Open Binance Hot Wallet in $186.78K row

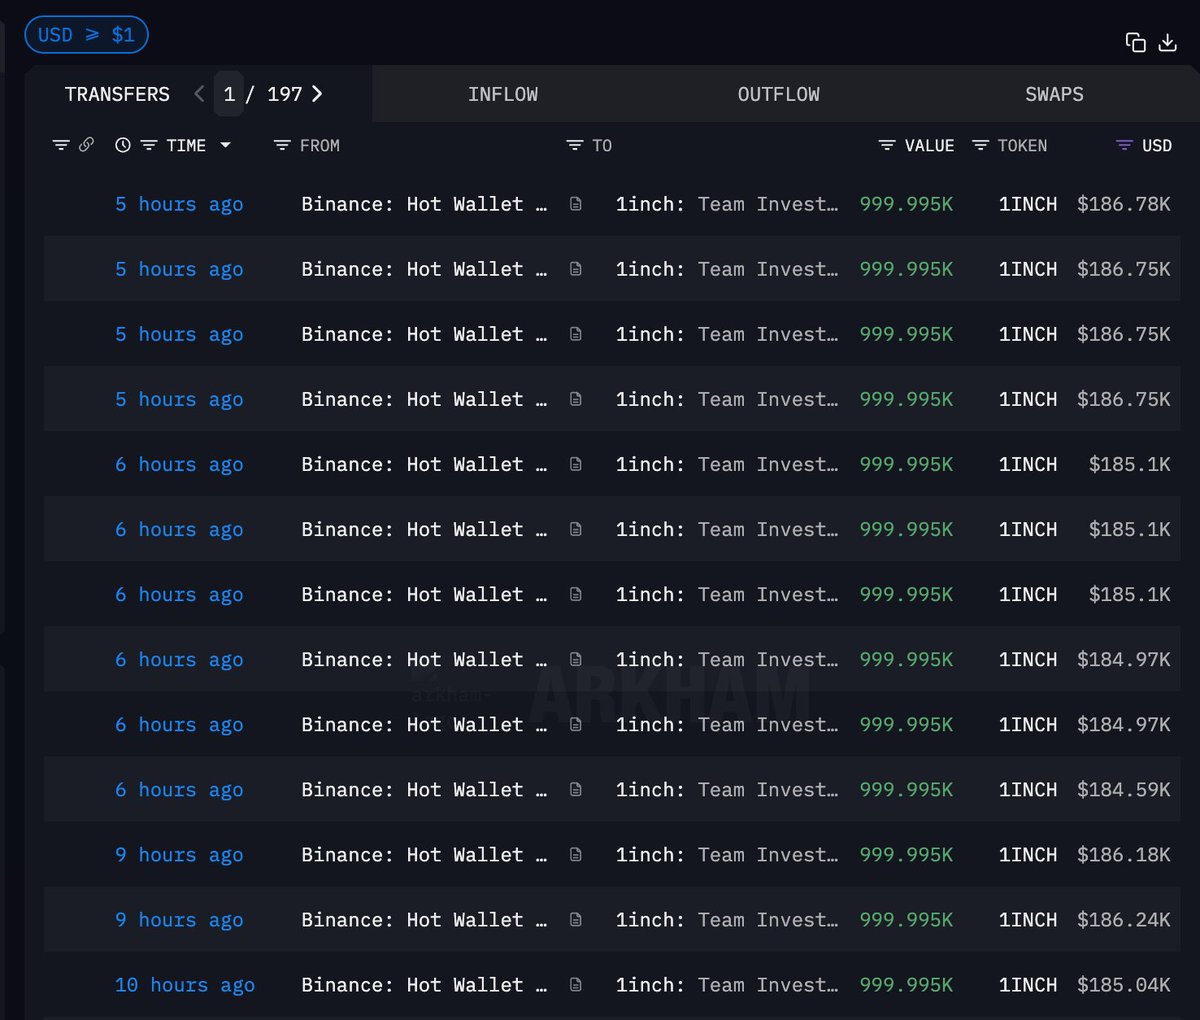pos(424,204)
